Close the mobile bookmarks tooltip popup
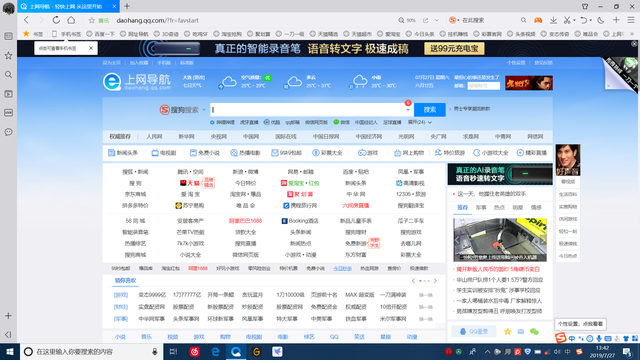Screen dimensions: 640x360 click(91, 48)
